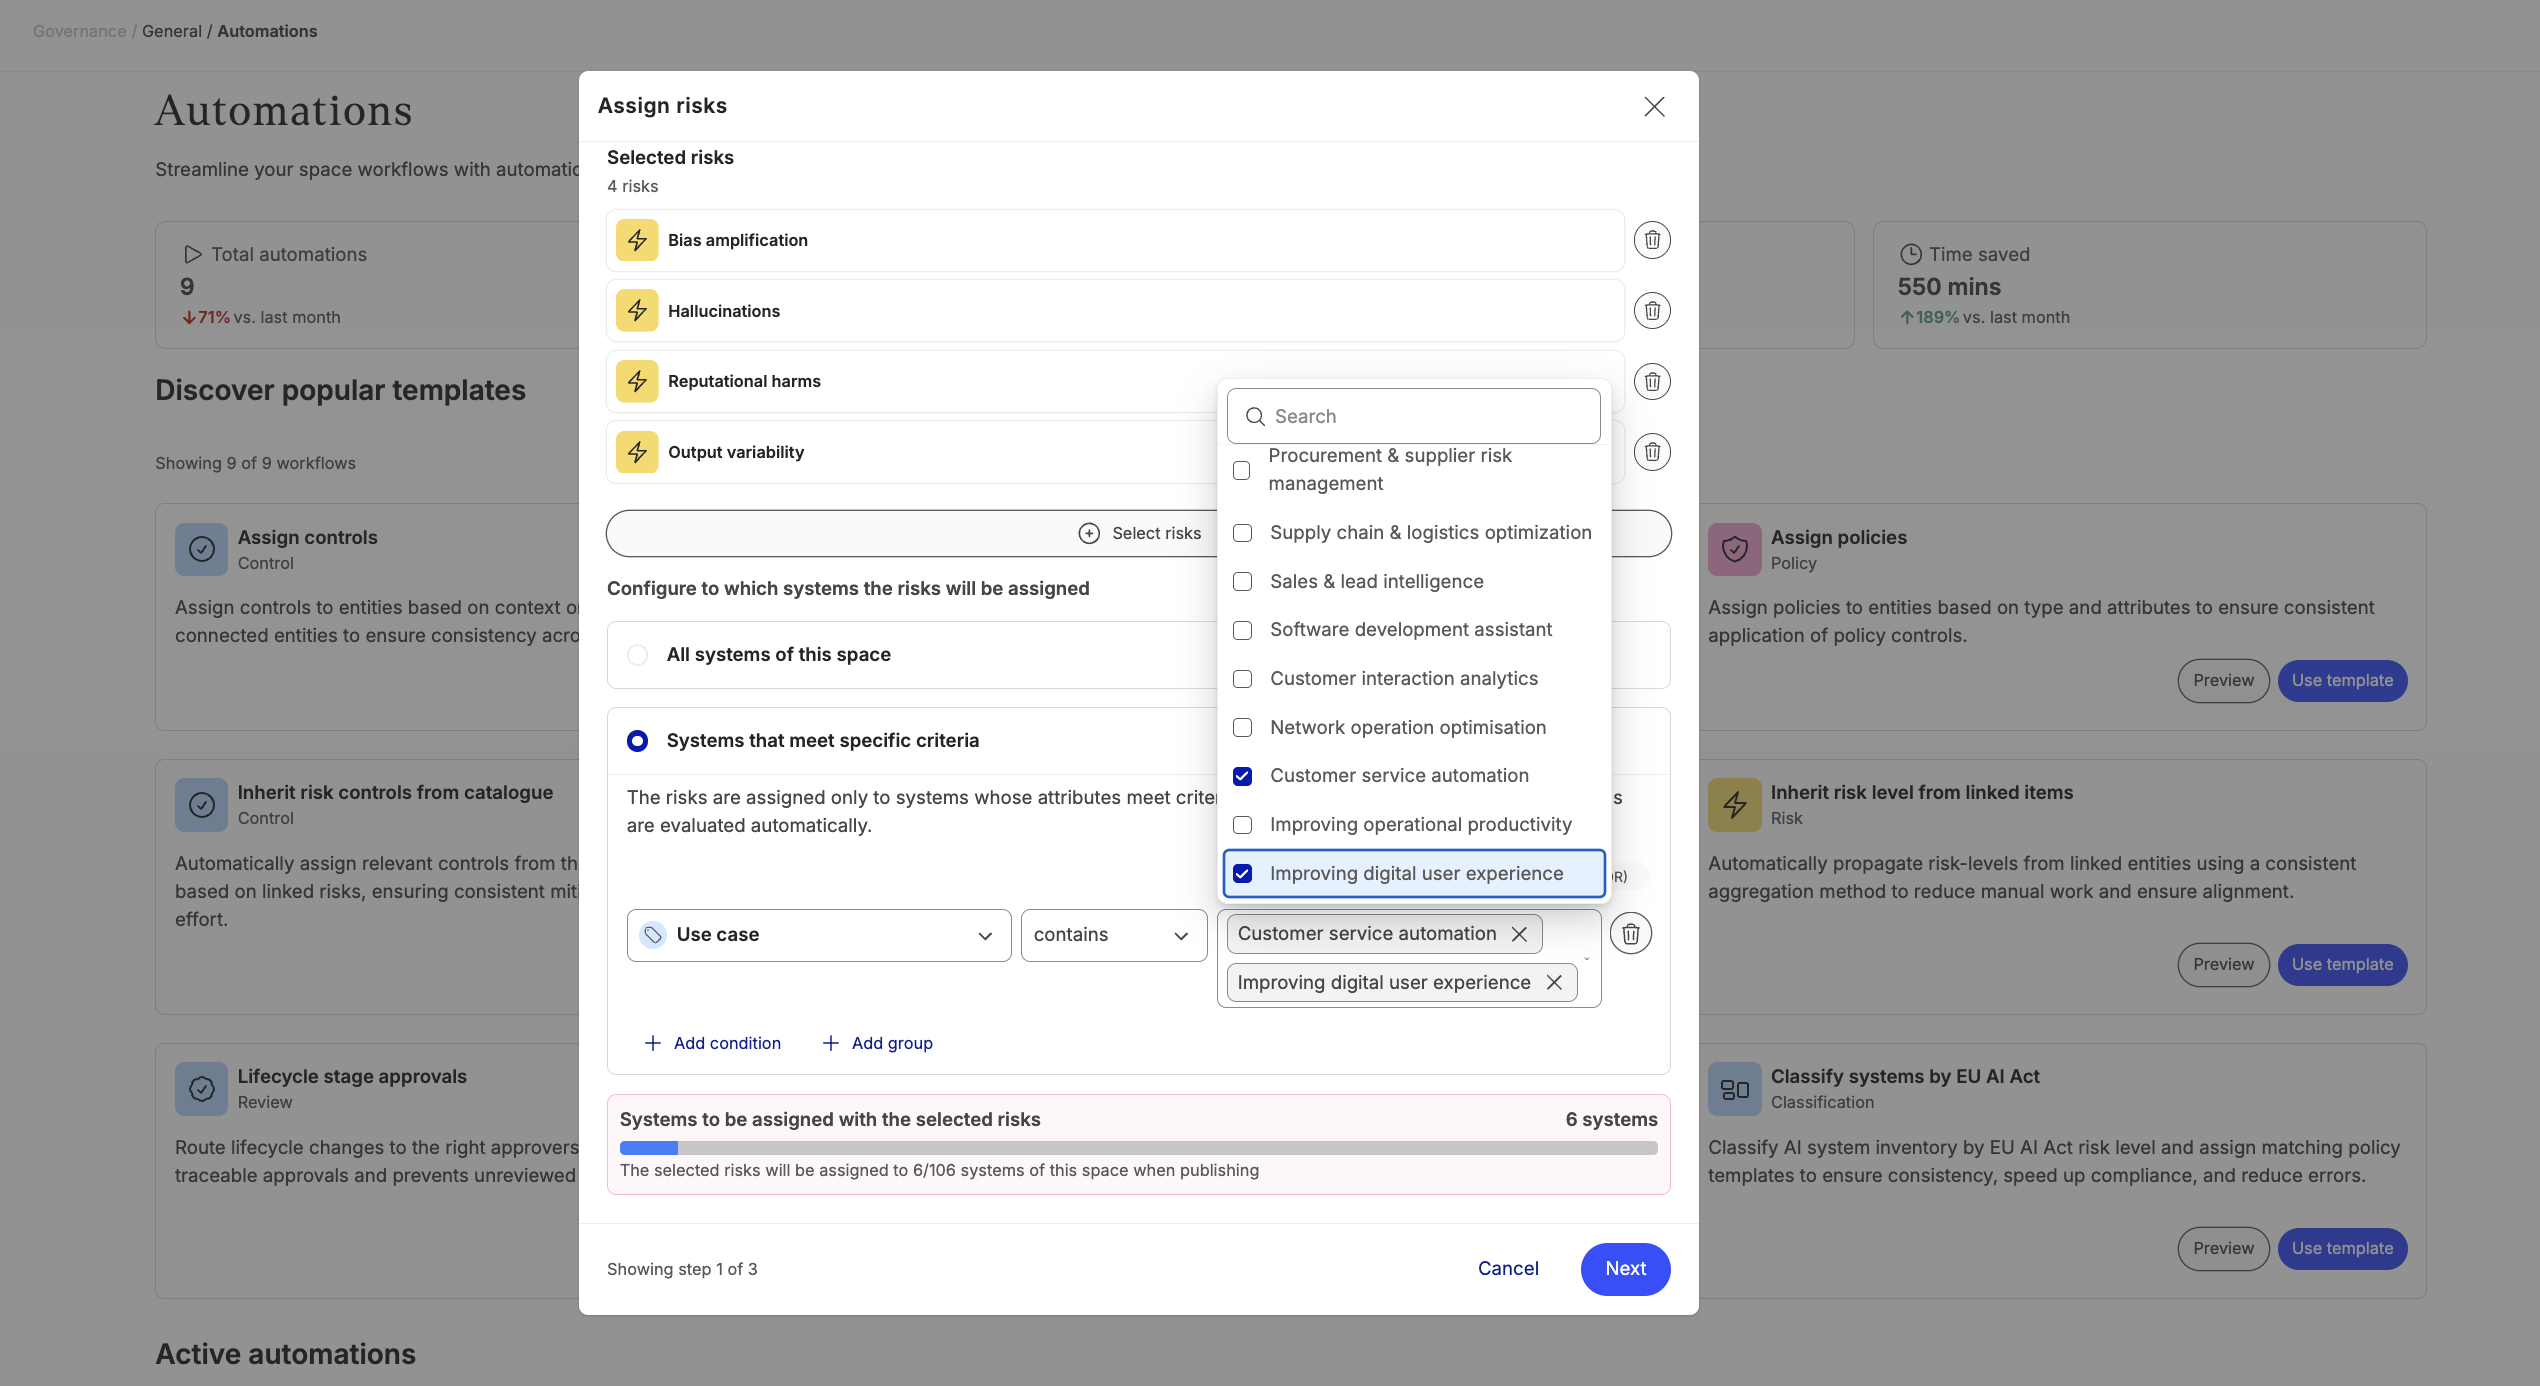Open the Use case attribute dropdown
The width and height of the screenshot is (2540, 1386).
[x=819, y=935]
